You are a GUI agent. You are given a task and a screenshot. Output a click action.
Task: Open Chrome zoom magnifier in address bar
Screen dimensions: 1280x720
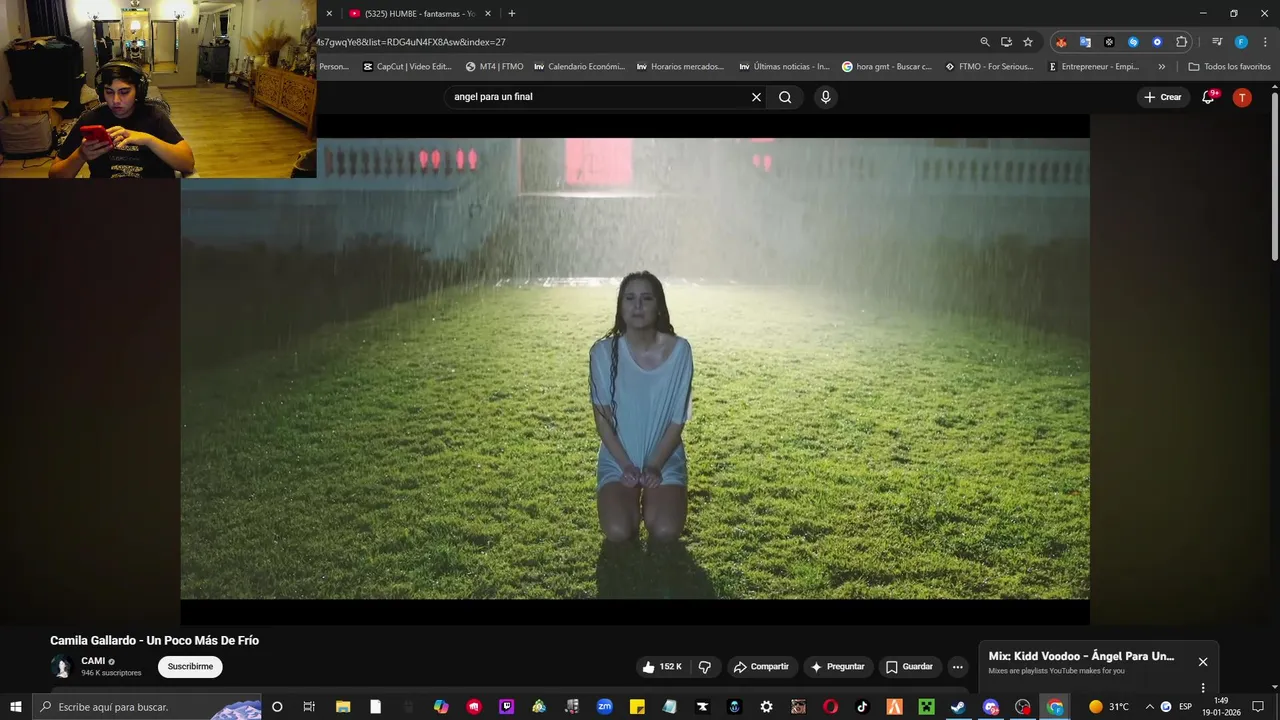point(985,42)
